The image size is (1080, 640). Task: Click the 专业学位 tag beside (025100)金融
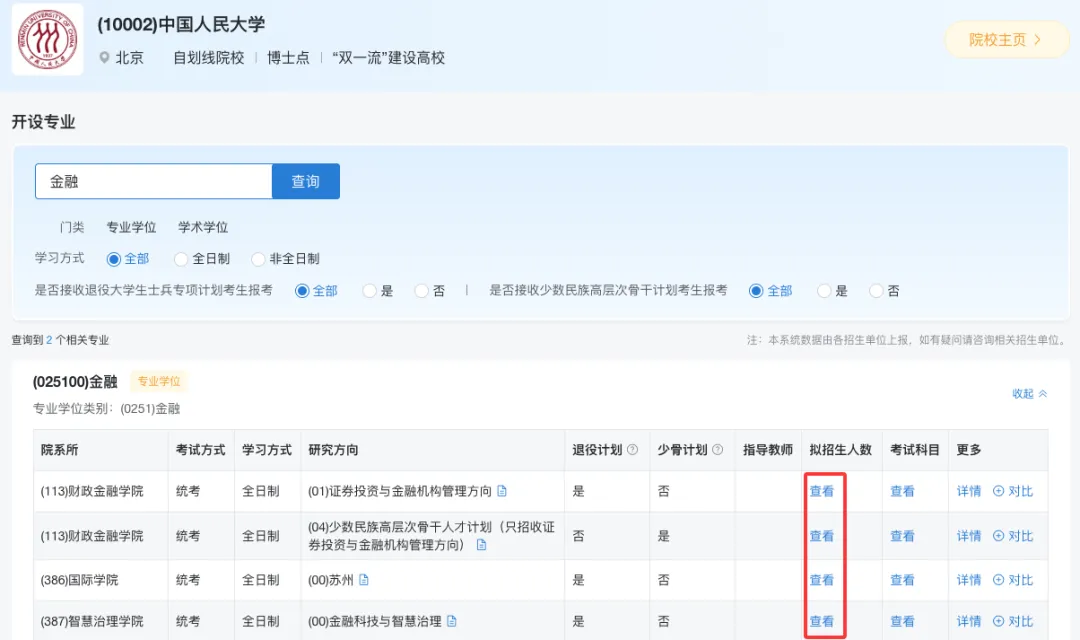click(159, 382)
